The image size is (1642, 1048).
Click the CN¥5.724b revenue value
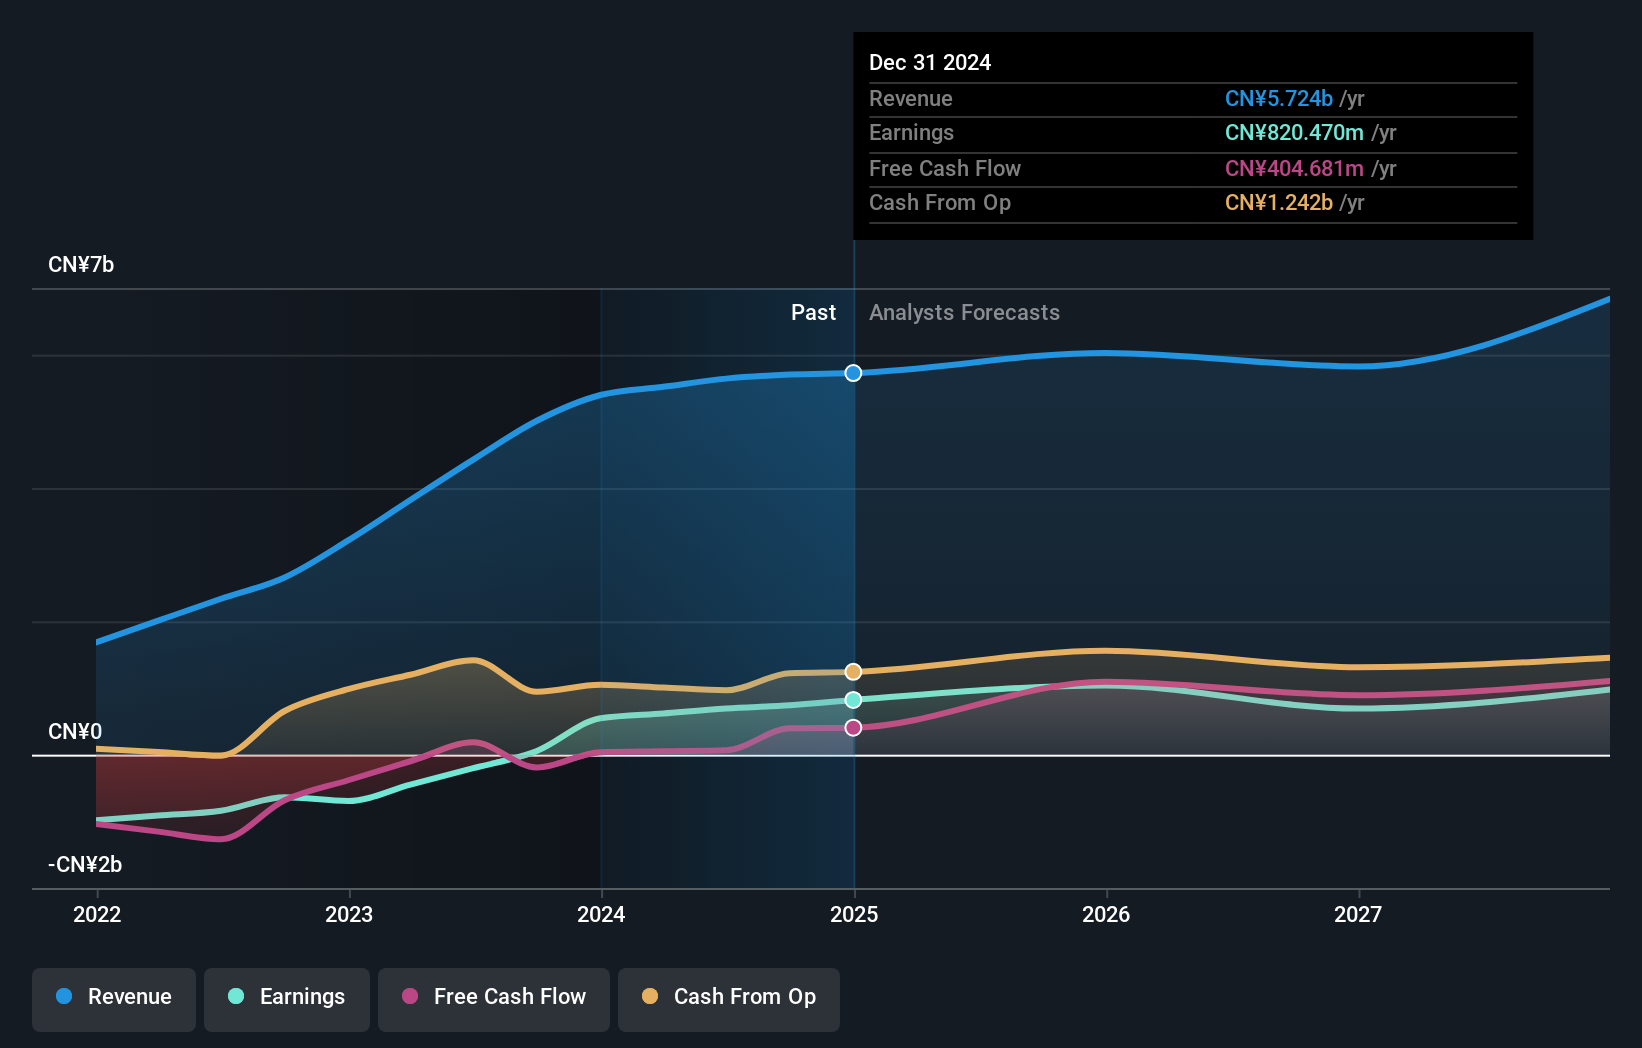point(1279,99)
